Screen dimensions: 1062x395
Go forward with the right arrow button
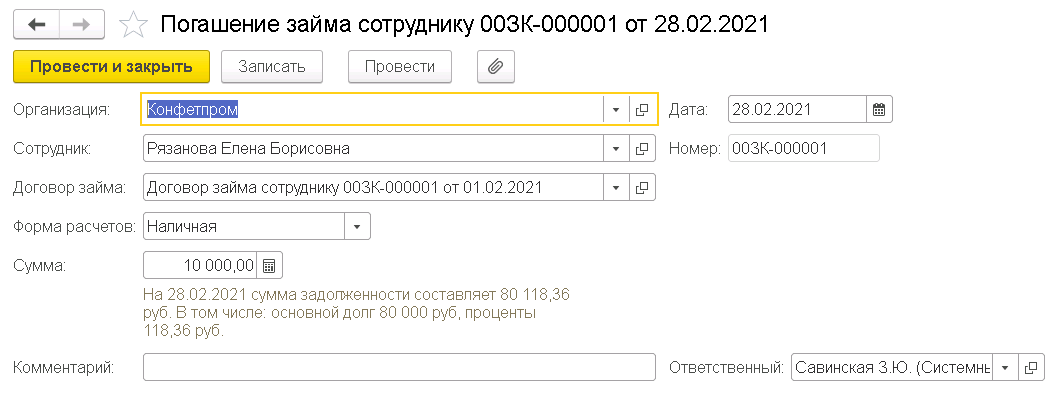tap(82, 24)
